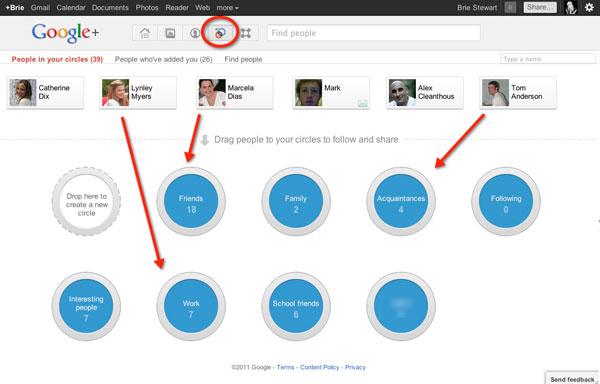Open the Profile icon in Google+ toolbar
This screenshot has width=600, height=384.
[x=195, y=33]
